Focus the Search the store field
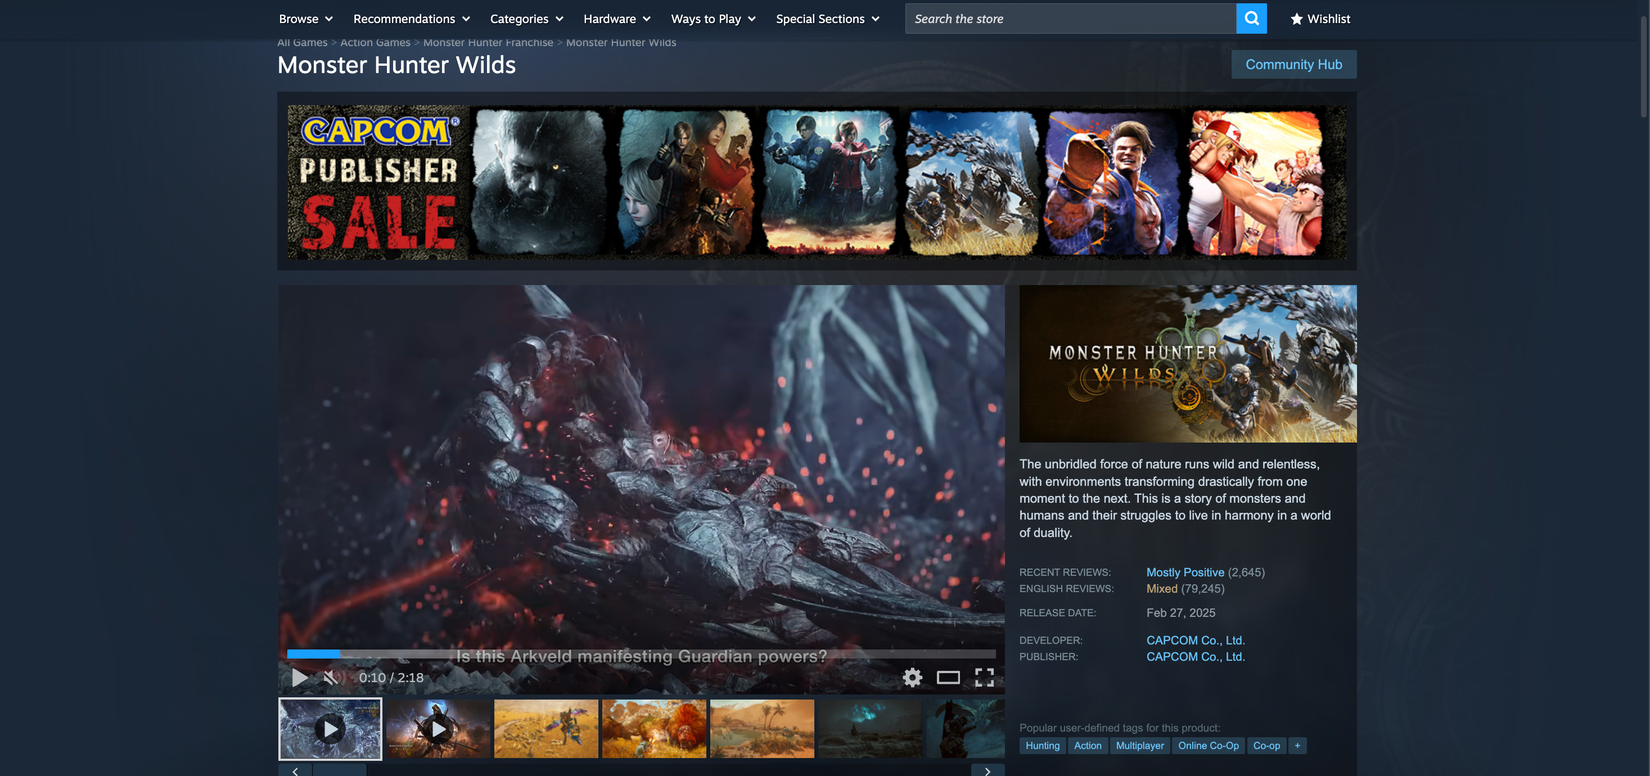The image size is (1650, 776). click(x=1070, y=18)
